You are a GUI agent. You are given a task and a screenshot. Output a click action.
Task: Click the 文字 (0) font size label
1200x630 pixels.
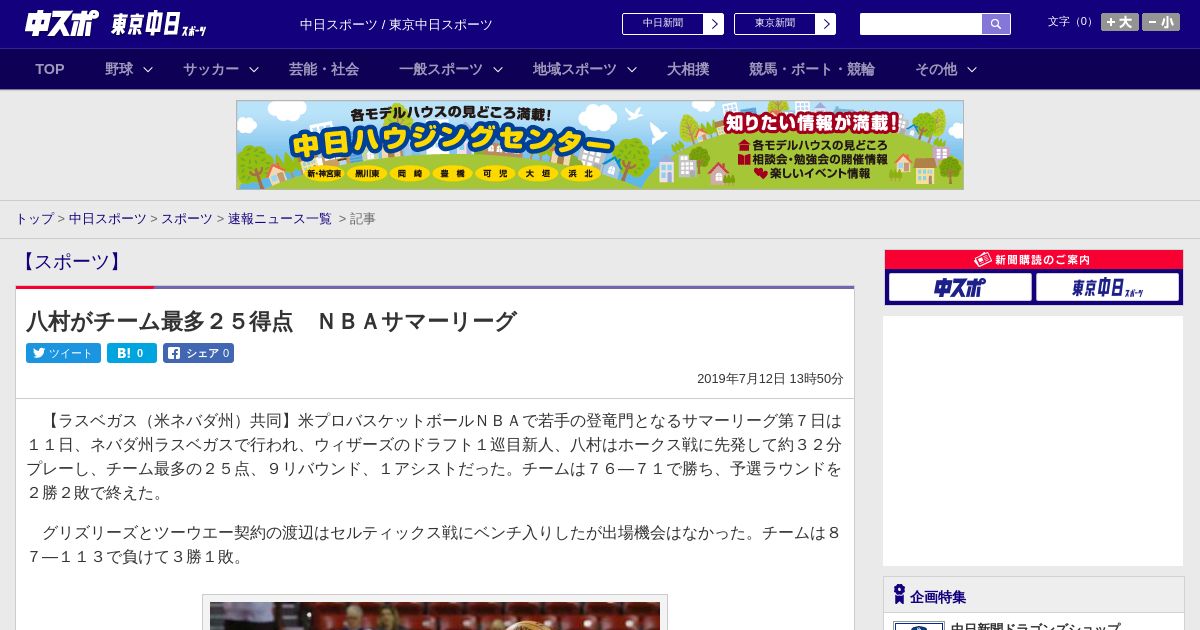1071,22
